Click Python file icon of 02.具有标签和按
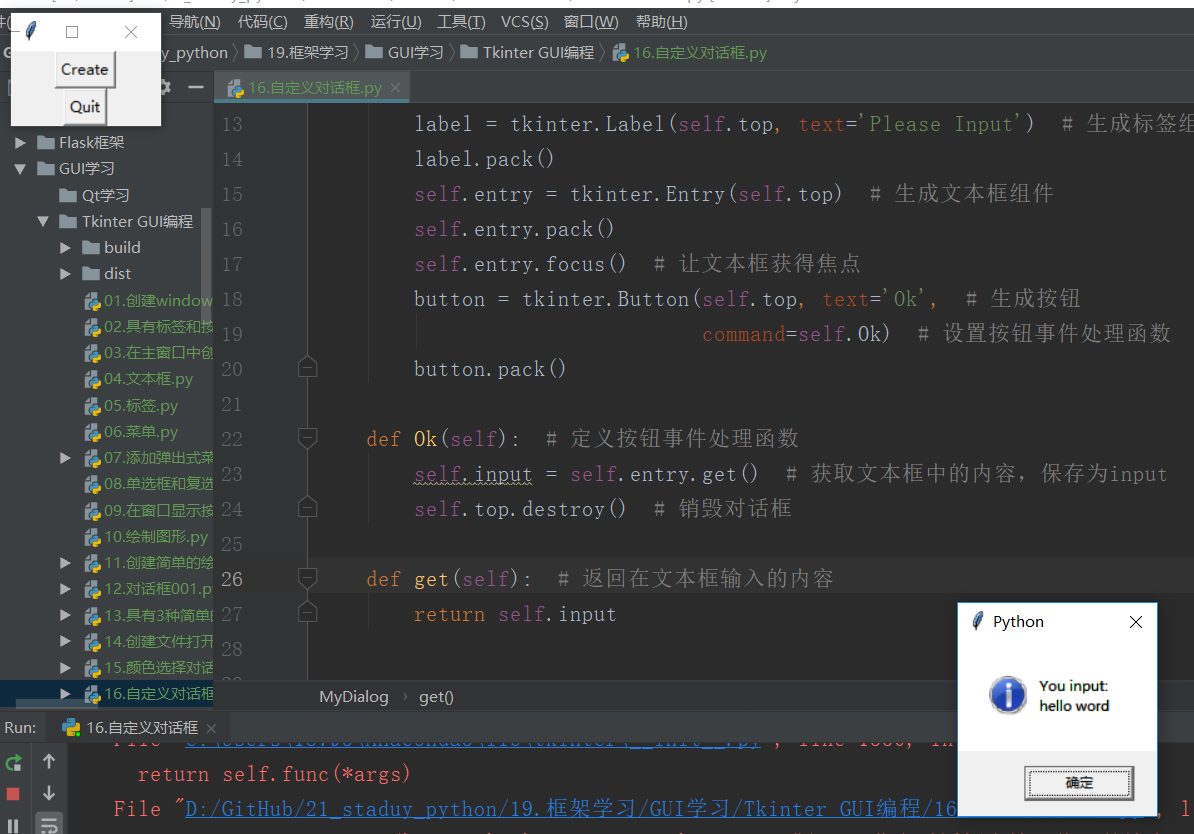This screenshot has width=1194, height=834. coord(92,328)
